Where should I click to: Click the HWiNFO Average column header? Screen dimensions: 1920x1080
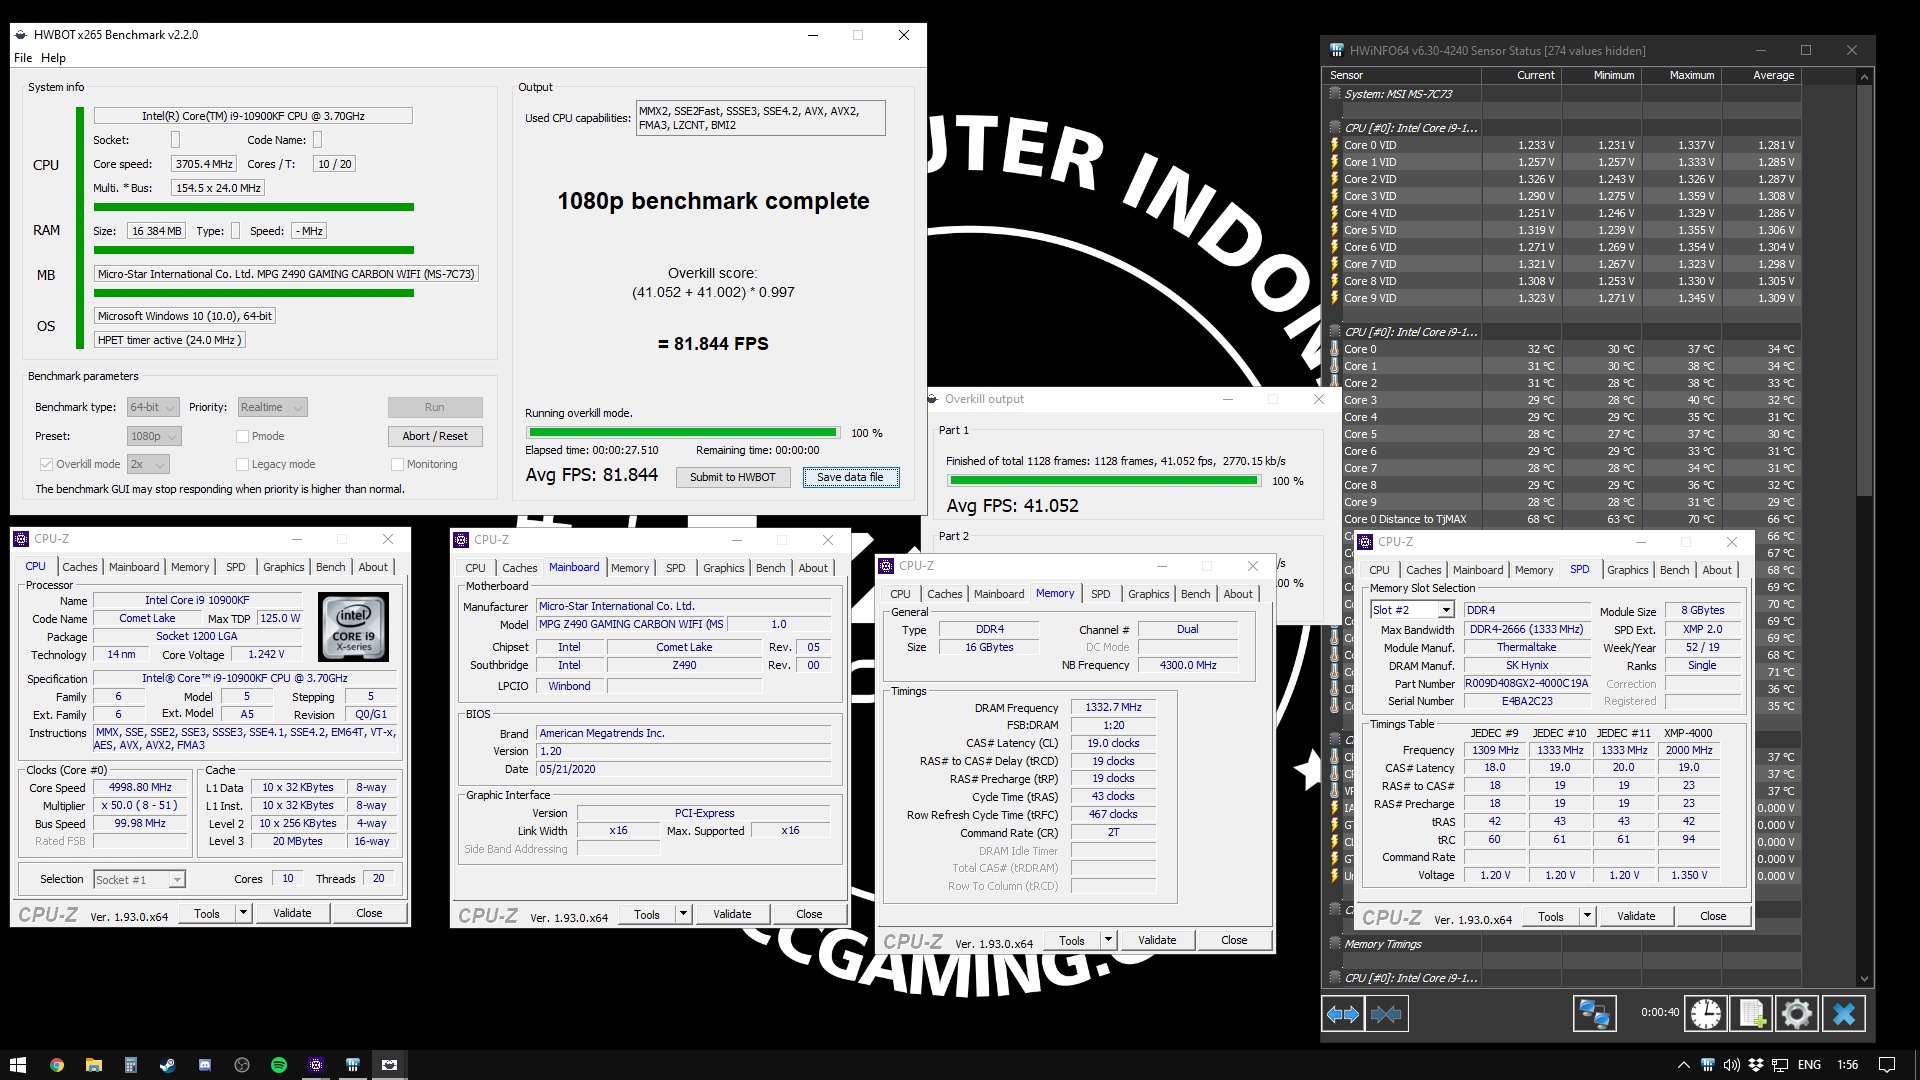click(x=1761, y=75)
